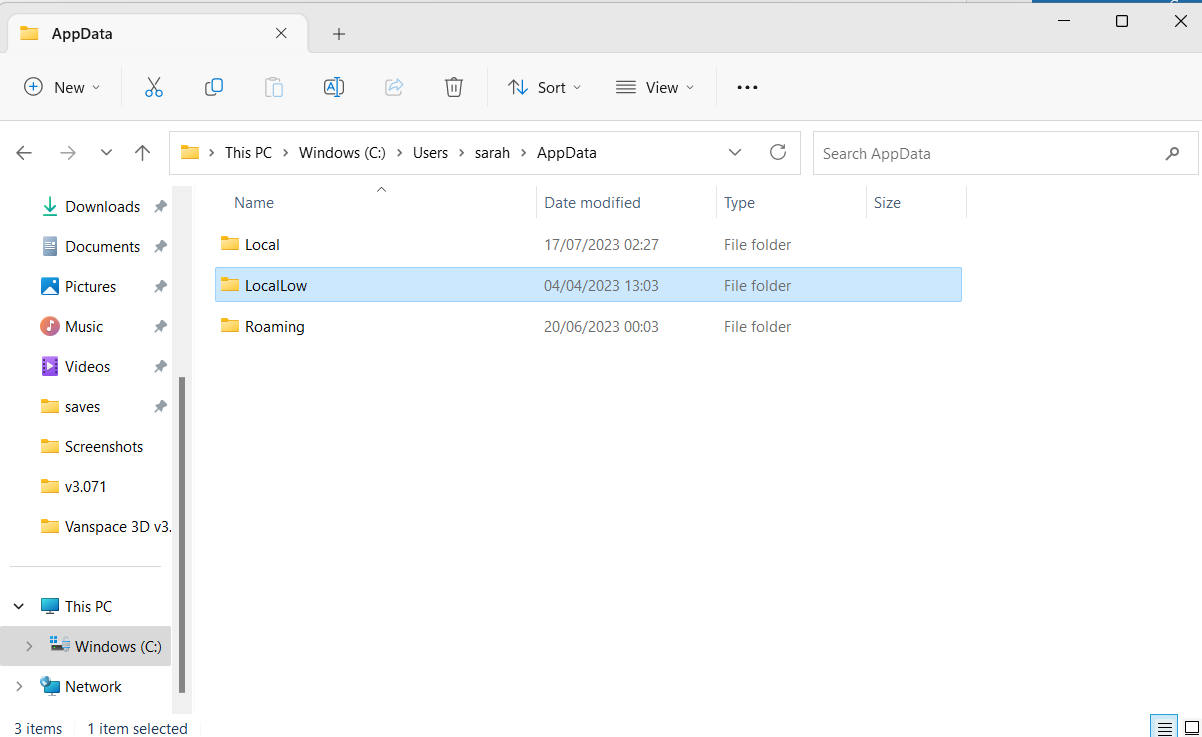
Task: Click the pin icon beside saves
Action: pos(160,407)
